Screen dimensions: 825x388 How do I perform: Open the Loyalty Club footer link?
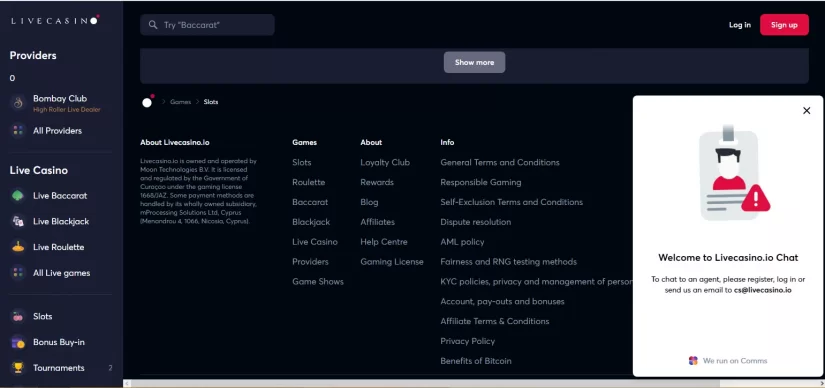pos(385,162)
